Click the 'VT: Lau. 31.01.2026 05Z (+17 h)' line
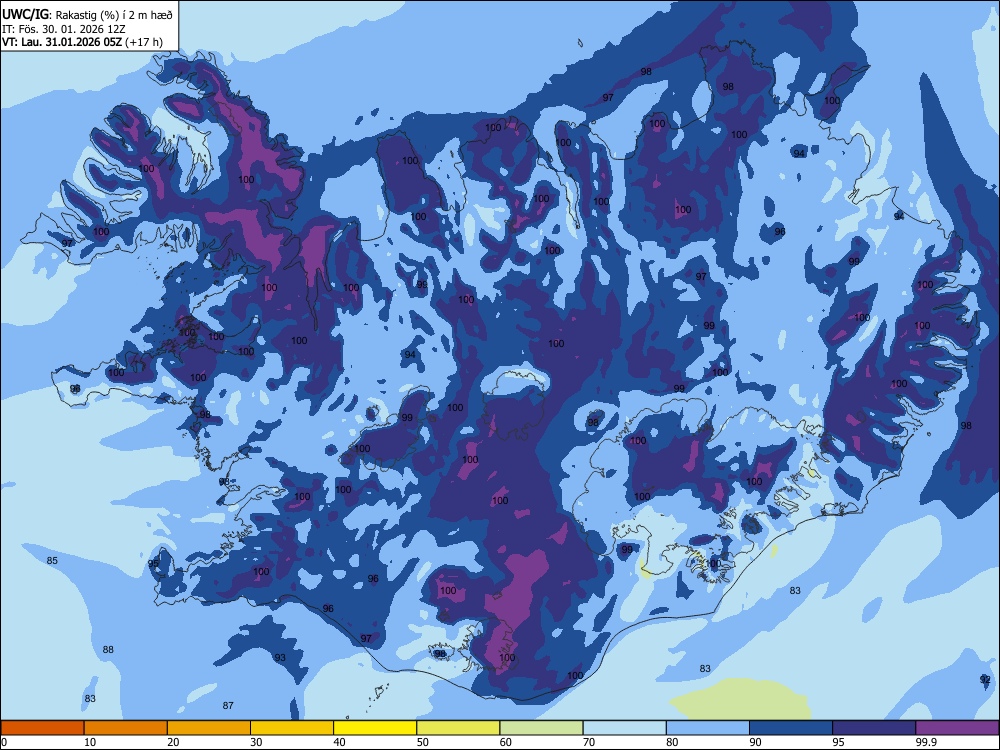The width and height of the screenshot is (1000, 750). tap(82, 42)
